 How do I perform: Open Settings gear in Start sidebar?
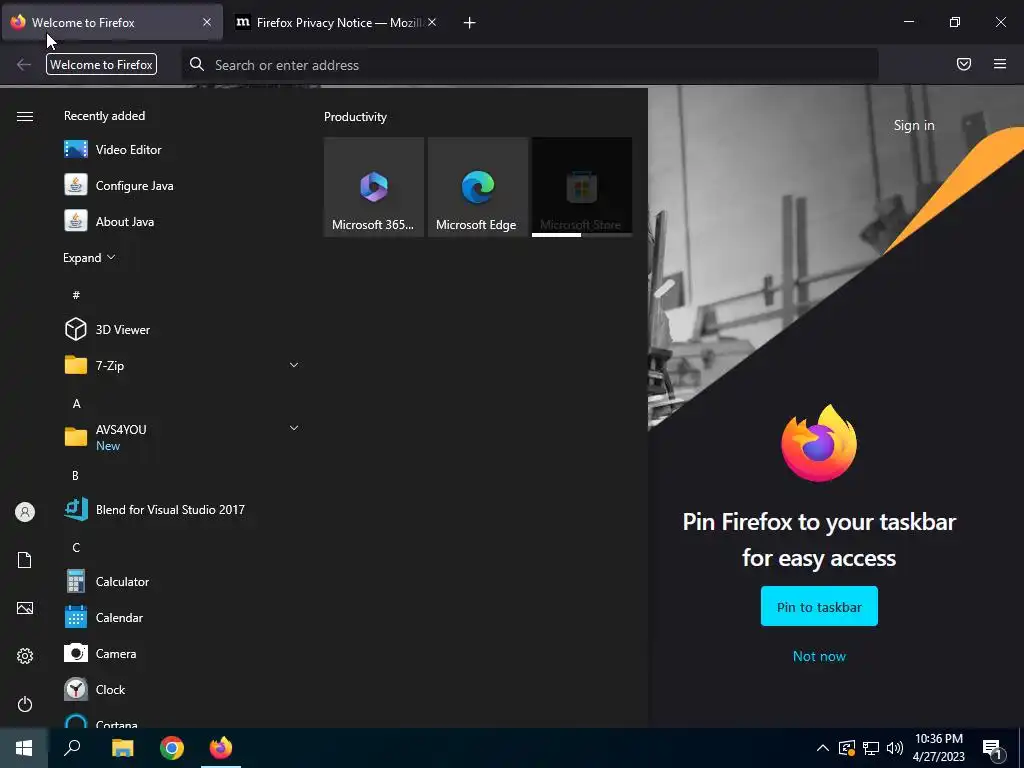point(25,656)
